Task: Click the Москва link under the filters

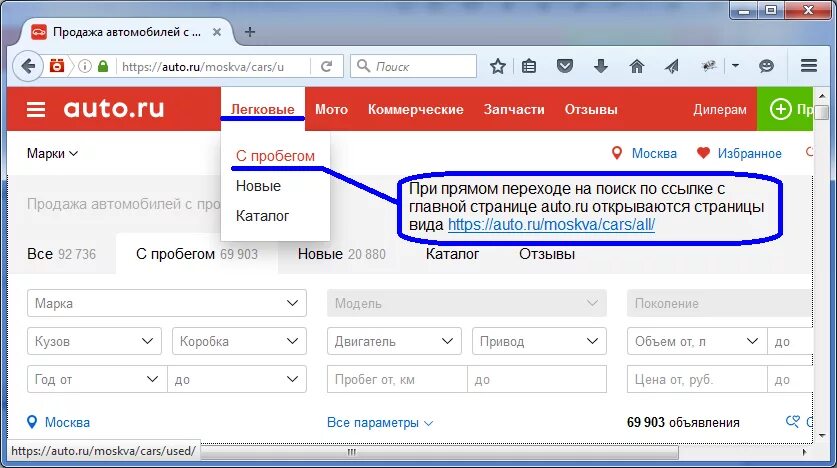Action: (x=67, y=423)
